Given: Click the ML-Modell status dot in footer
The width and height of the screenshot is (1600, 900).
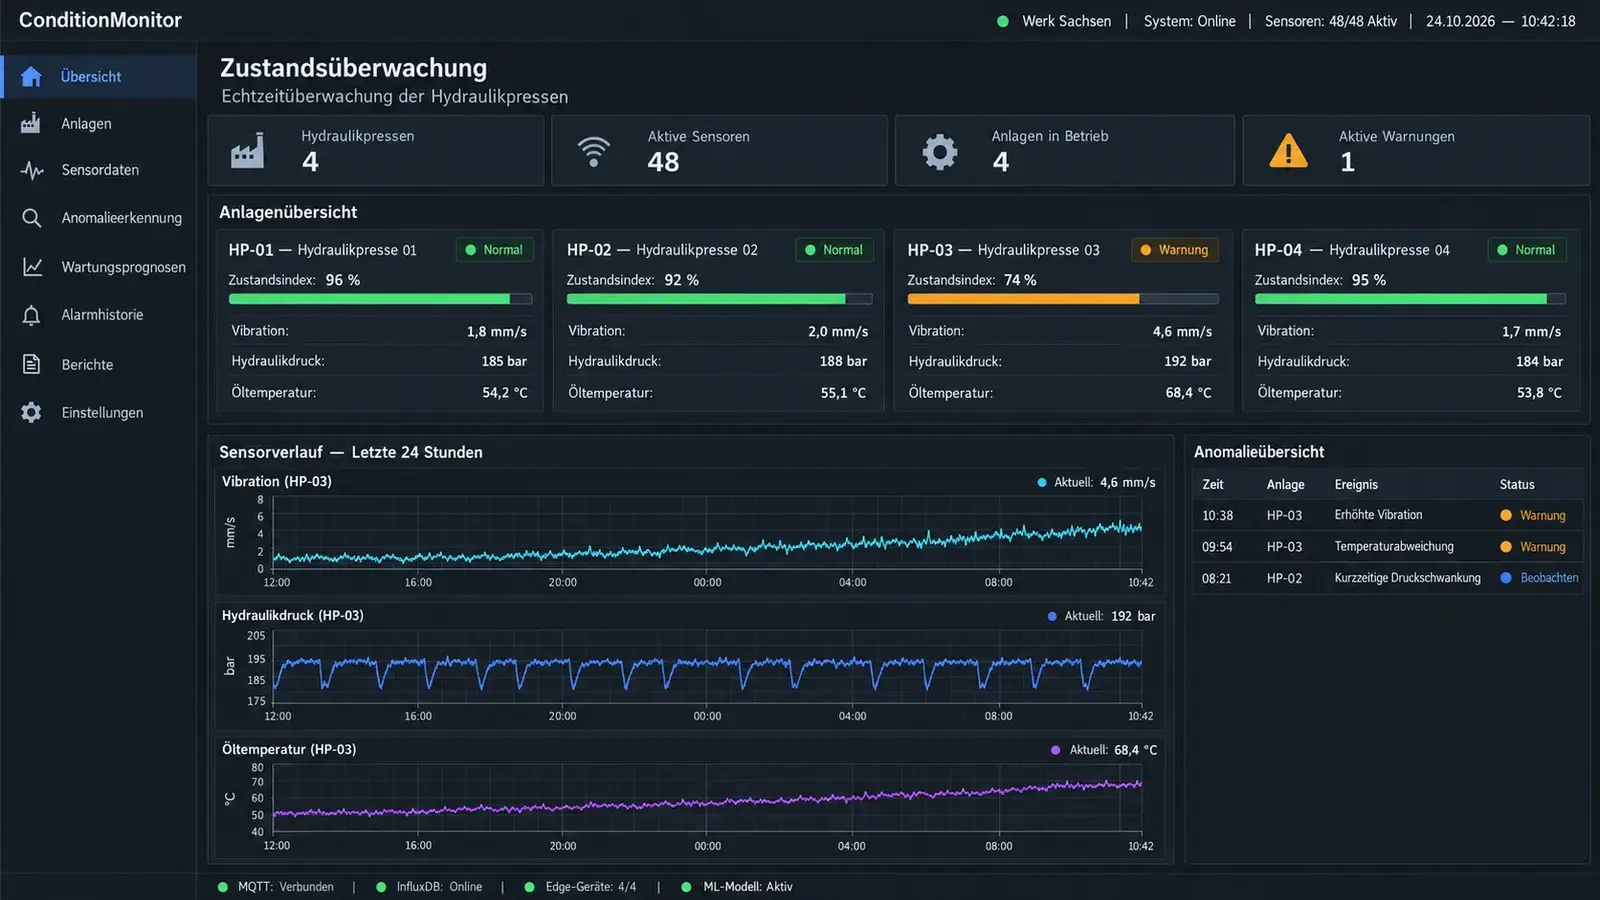Looking at the screenshot, I should [x=686, y=887].
